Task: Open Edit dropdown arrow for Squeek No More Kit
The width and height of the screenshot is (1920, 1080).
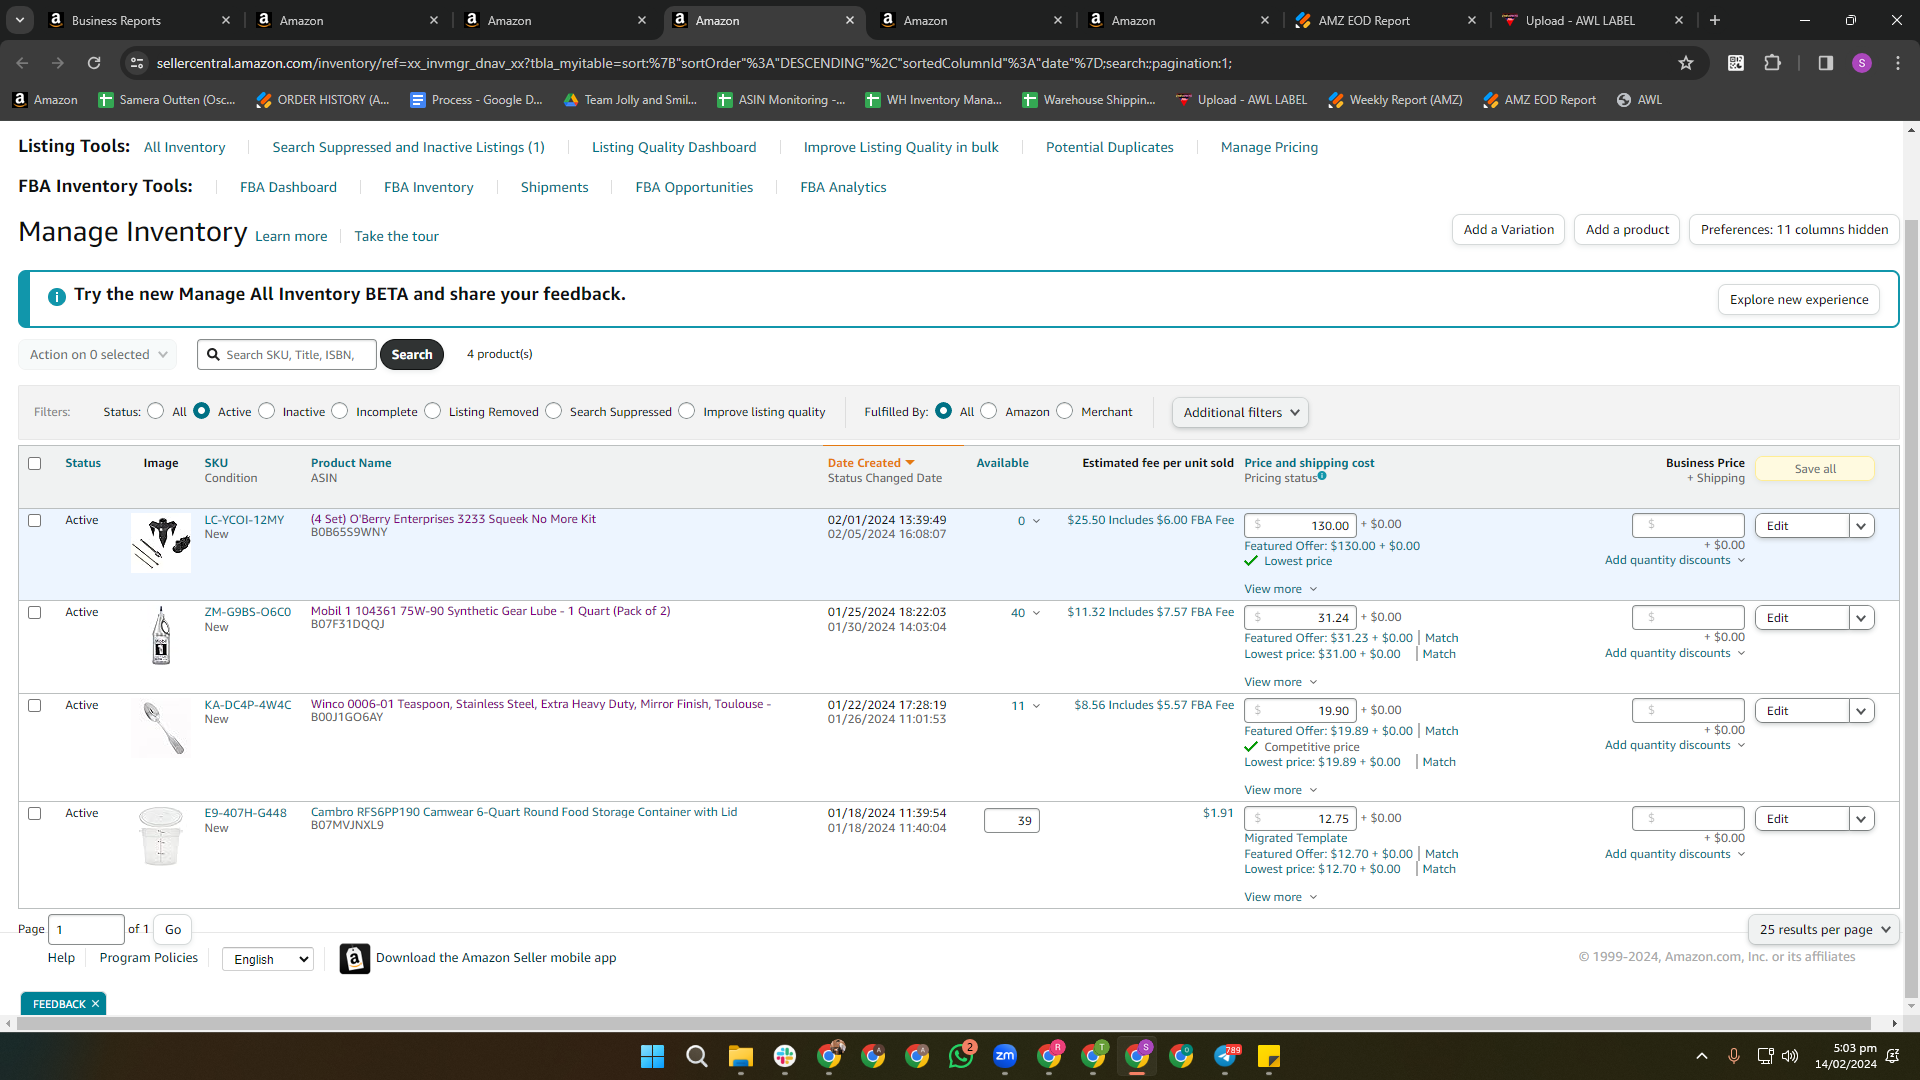Action: tap(1861, 526)
